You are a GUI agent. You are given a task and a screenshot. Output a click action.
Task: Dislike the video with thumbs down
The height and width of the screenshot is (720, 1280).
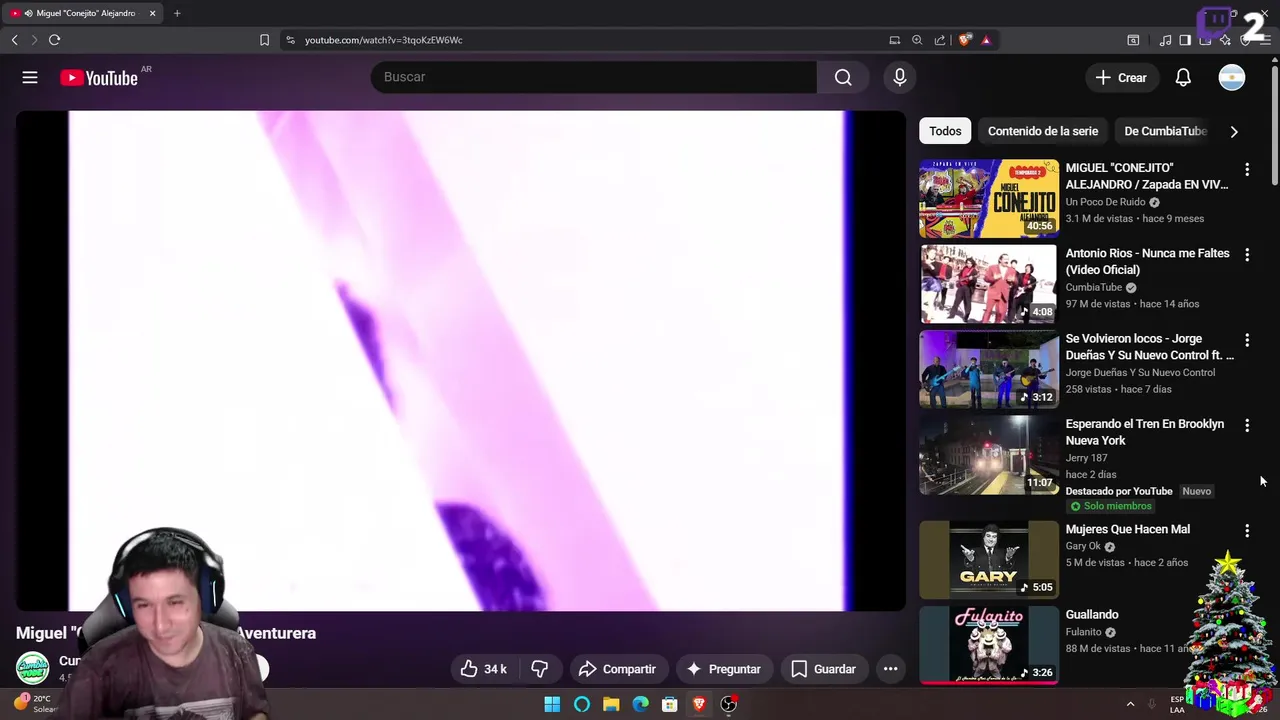point(540,669)
